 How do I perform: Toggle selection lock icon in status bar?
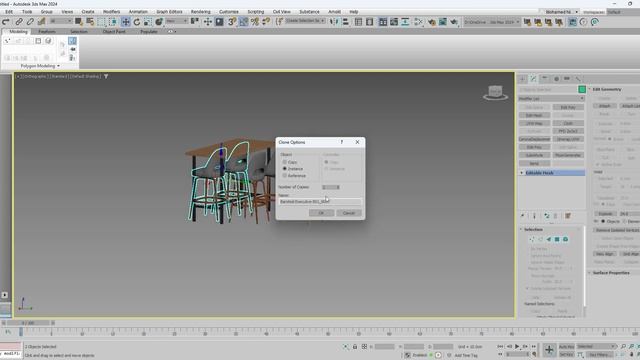click(x=355, y=347)
